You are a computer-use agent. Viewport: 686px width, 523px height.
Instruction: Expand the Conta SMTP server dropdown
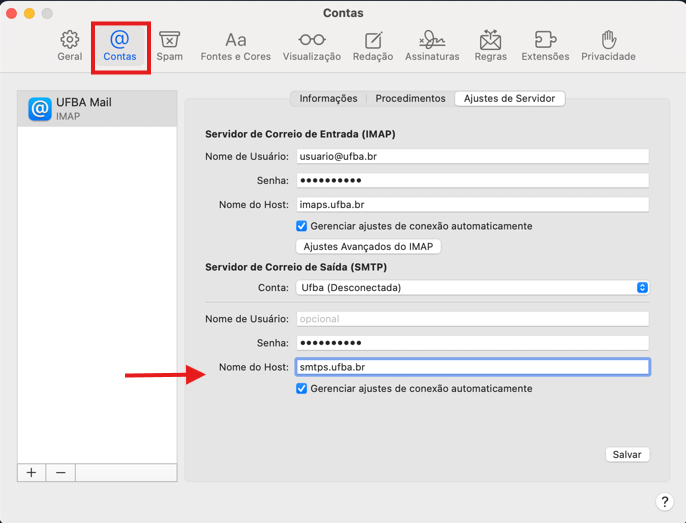click(472, 287)
